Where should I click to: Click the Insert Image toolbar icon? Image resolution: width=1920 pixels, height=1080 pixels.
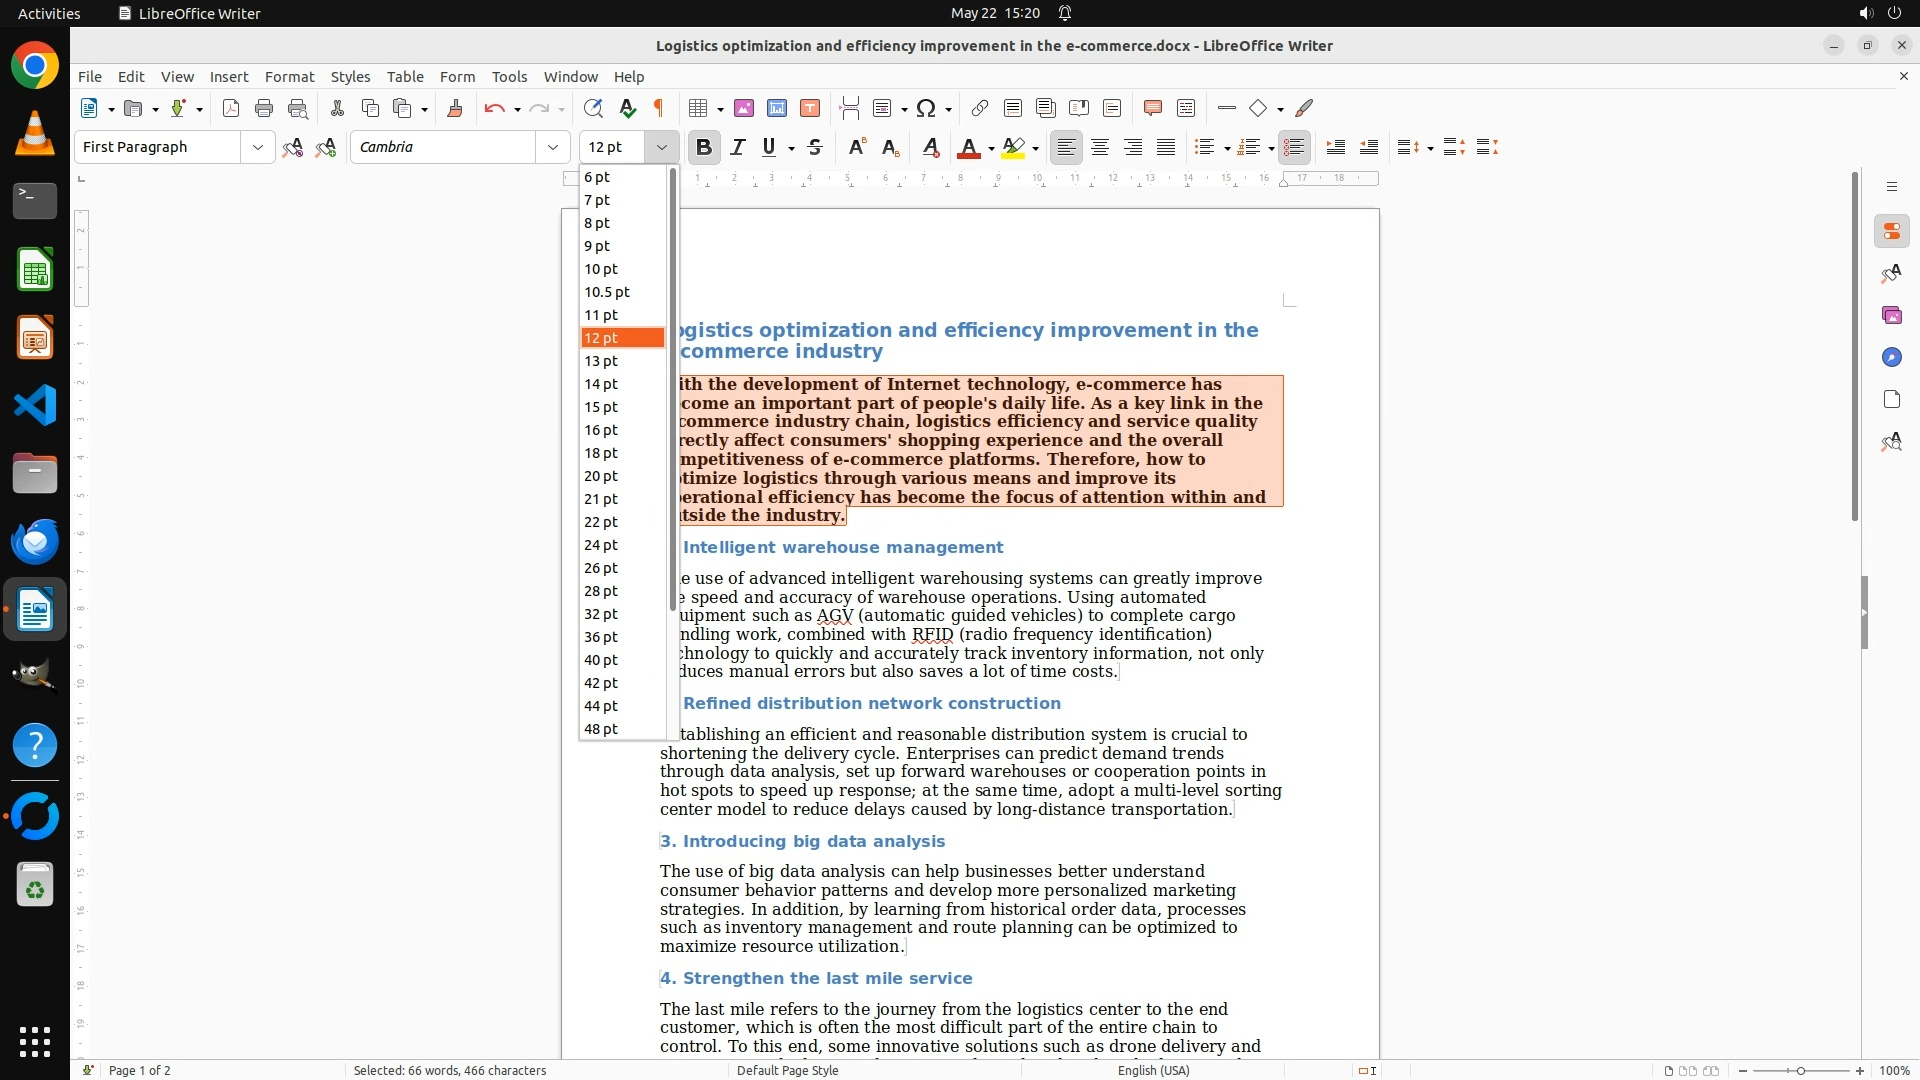(x=743, y=108)
